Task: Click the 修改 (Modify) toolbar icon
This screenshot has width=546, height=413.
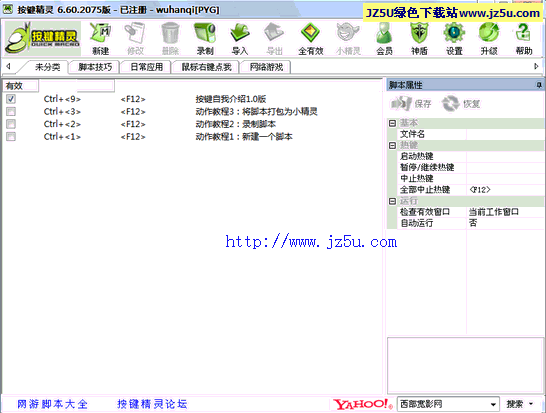Action: 135,38
